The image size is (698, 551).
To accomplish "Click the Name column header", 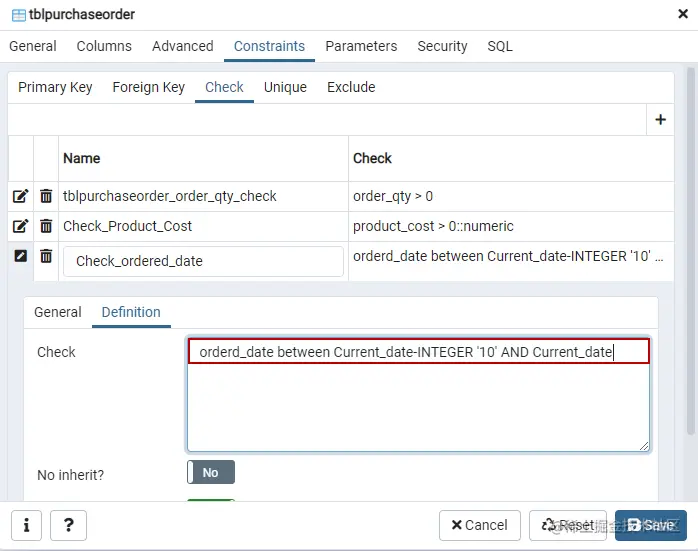I will click(x=203, y=158).
